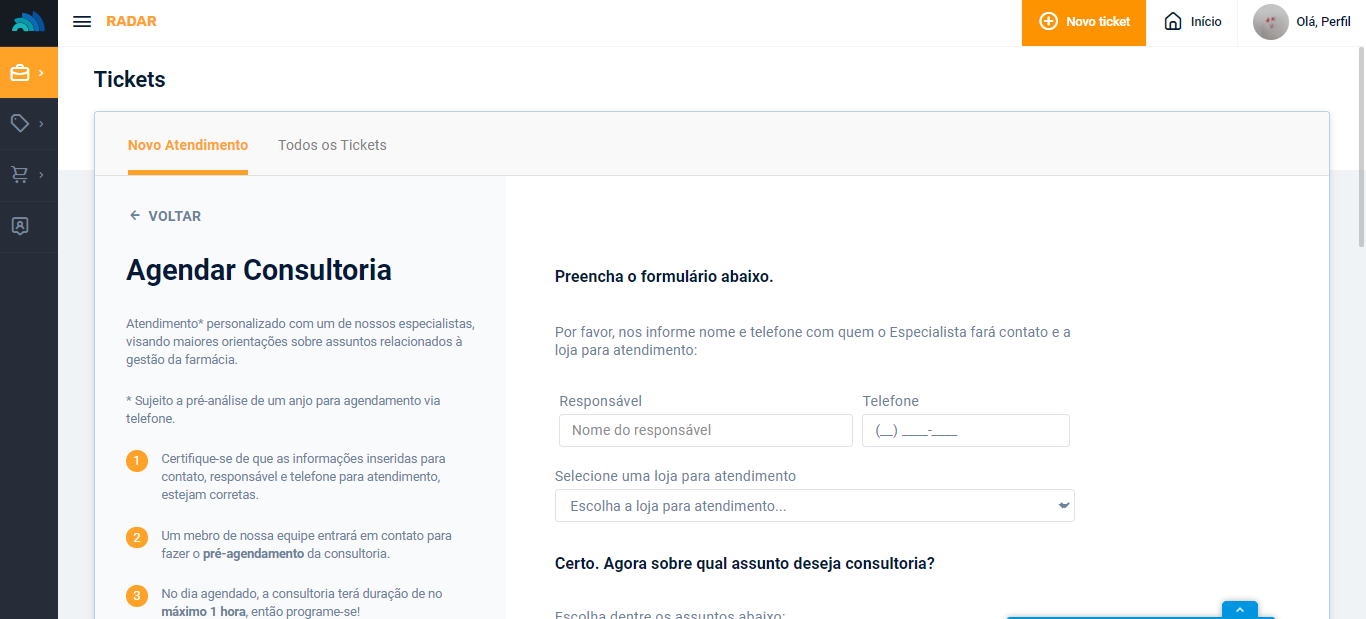1366x619 pixels.
Task: Click the RADAR title in the header
Action: click(131, 22)
